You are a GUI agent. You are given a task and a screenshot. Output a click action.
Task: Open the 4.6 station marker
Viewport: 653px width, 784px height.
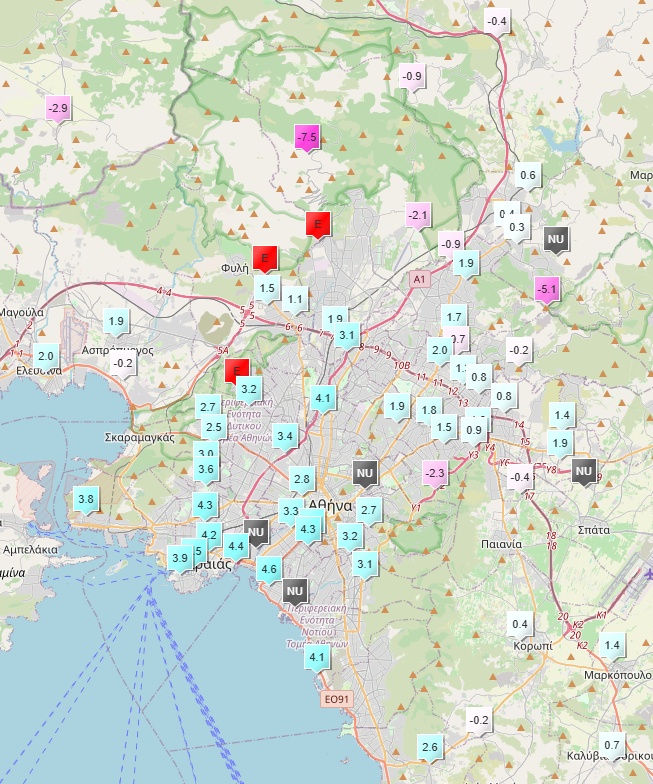tap(269, 570)
